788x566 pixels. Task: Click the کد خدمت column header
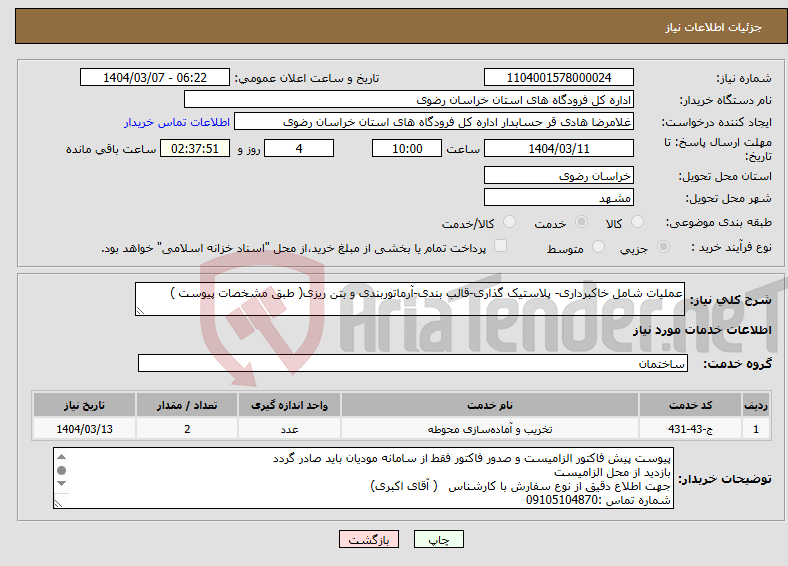click(691, 405)
